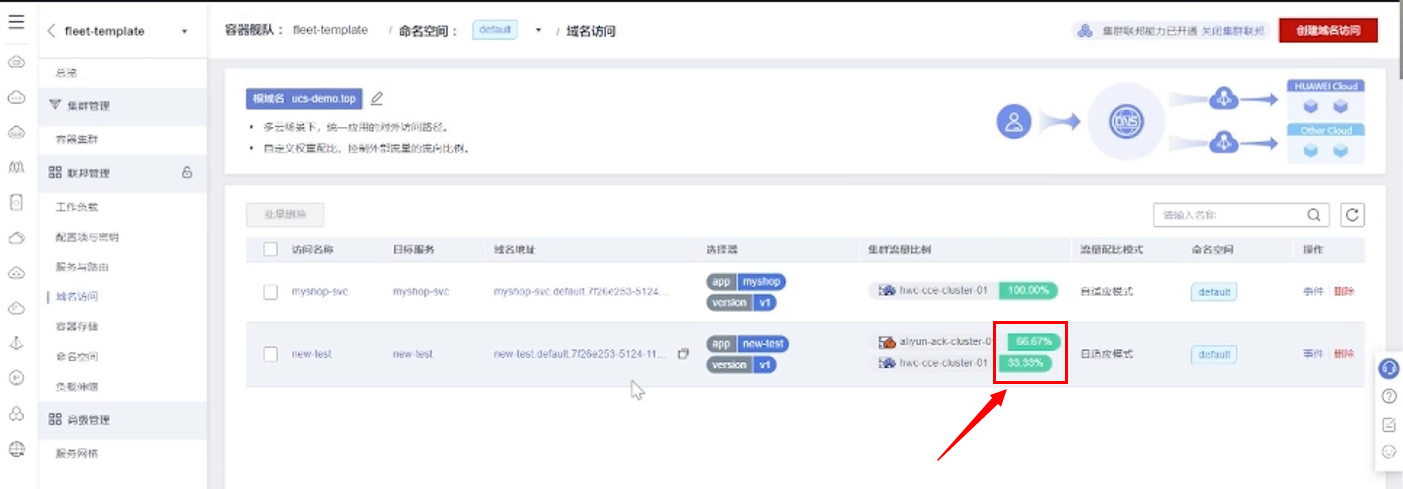
Task: Open the feedback edit icon on right edge
Action: (1388, 424)
